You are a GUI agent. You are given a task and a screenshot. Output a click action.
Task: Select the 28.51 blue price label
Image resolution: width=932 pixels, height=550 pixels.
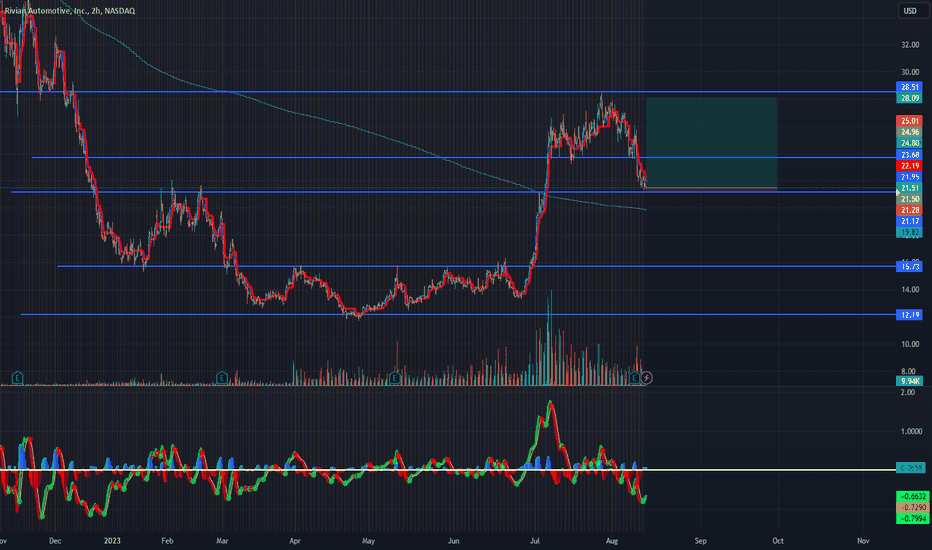click(x=909, y=87)
